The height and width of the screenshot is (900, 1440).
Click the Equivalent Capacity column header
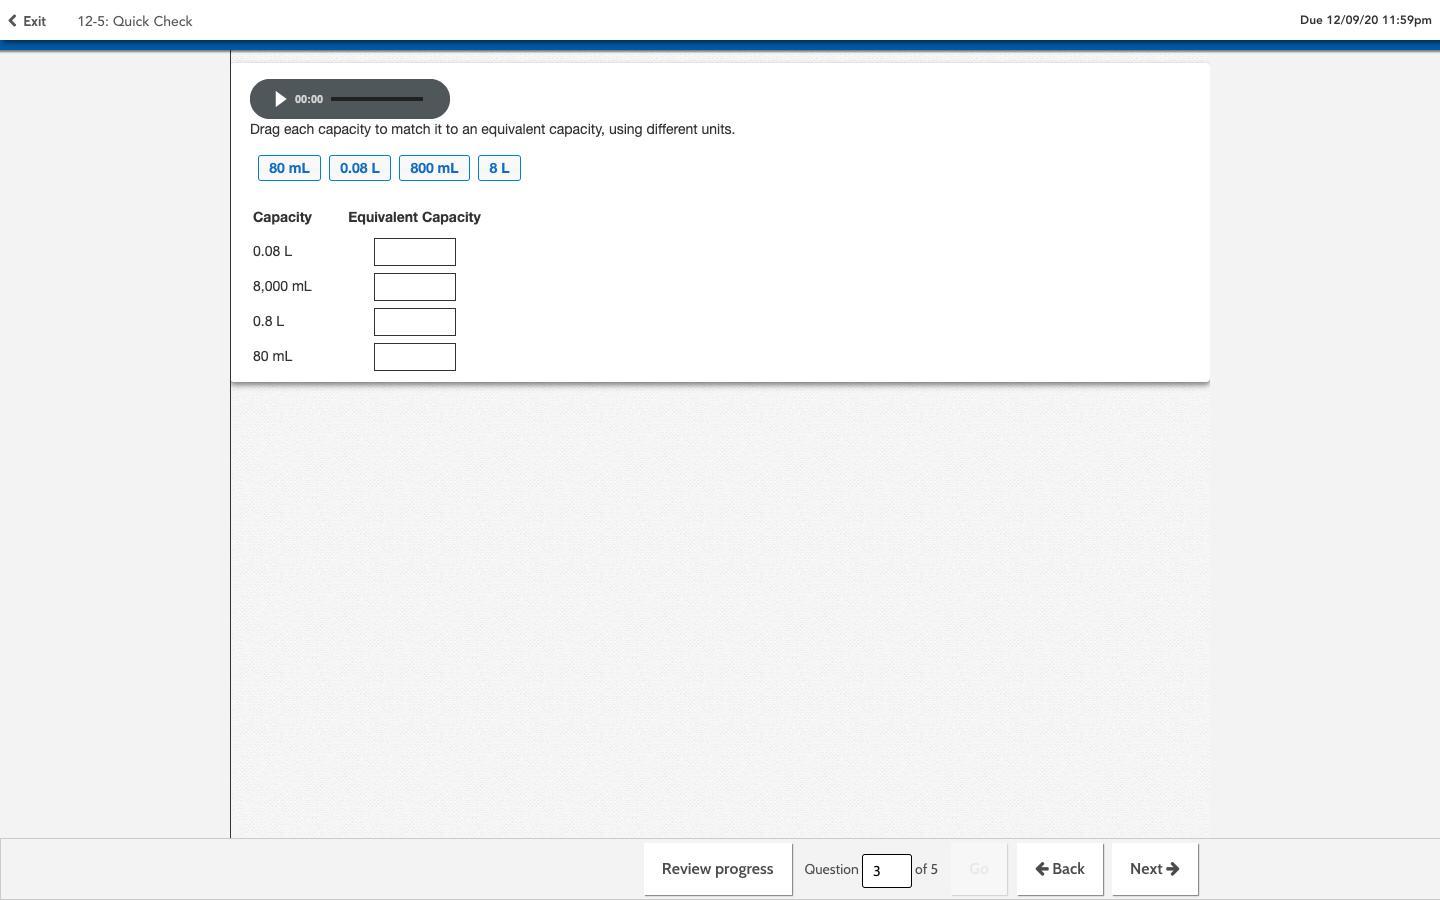point(414,217)
